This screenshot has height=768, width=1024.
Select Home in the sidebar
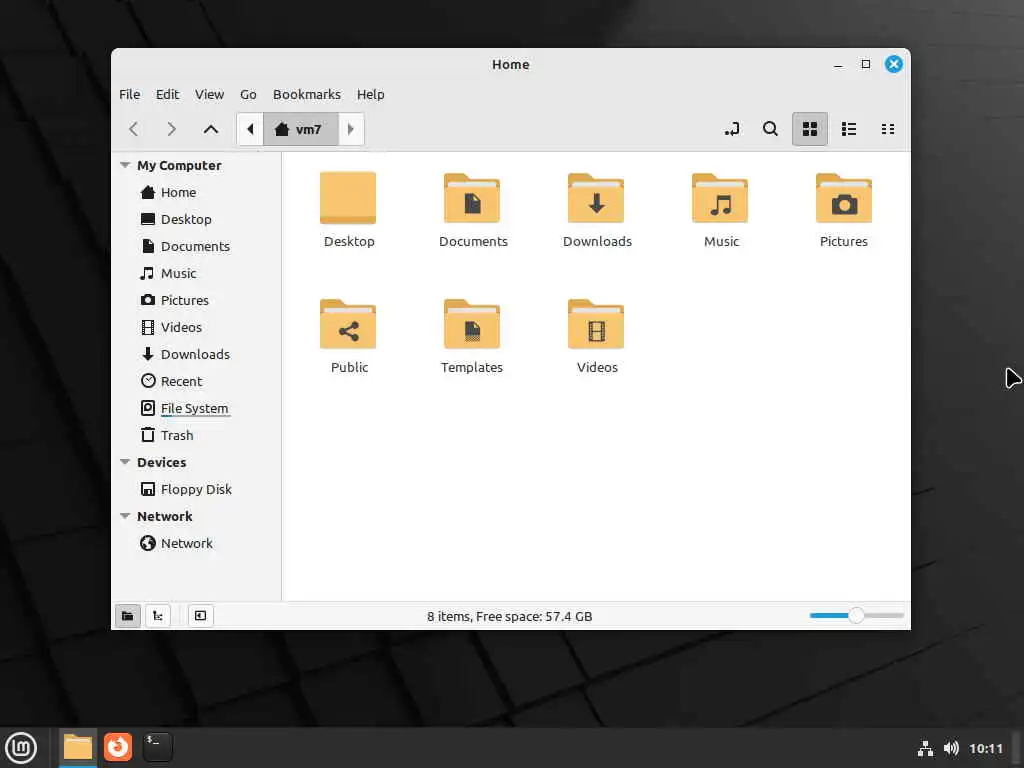click(x=196, y=193)
